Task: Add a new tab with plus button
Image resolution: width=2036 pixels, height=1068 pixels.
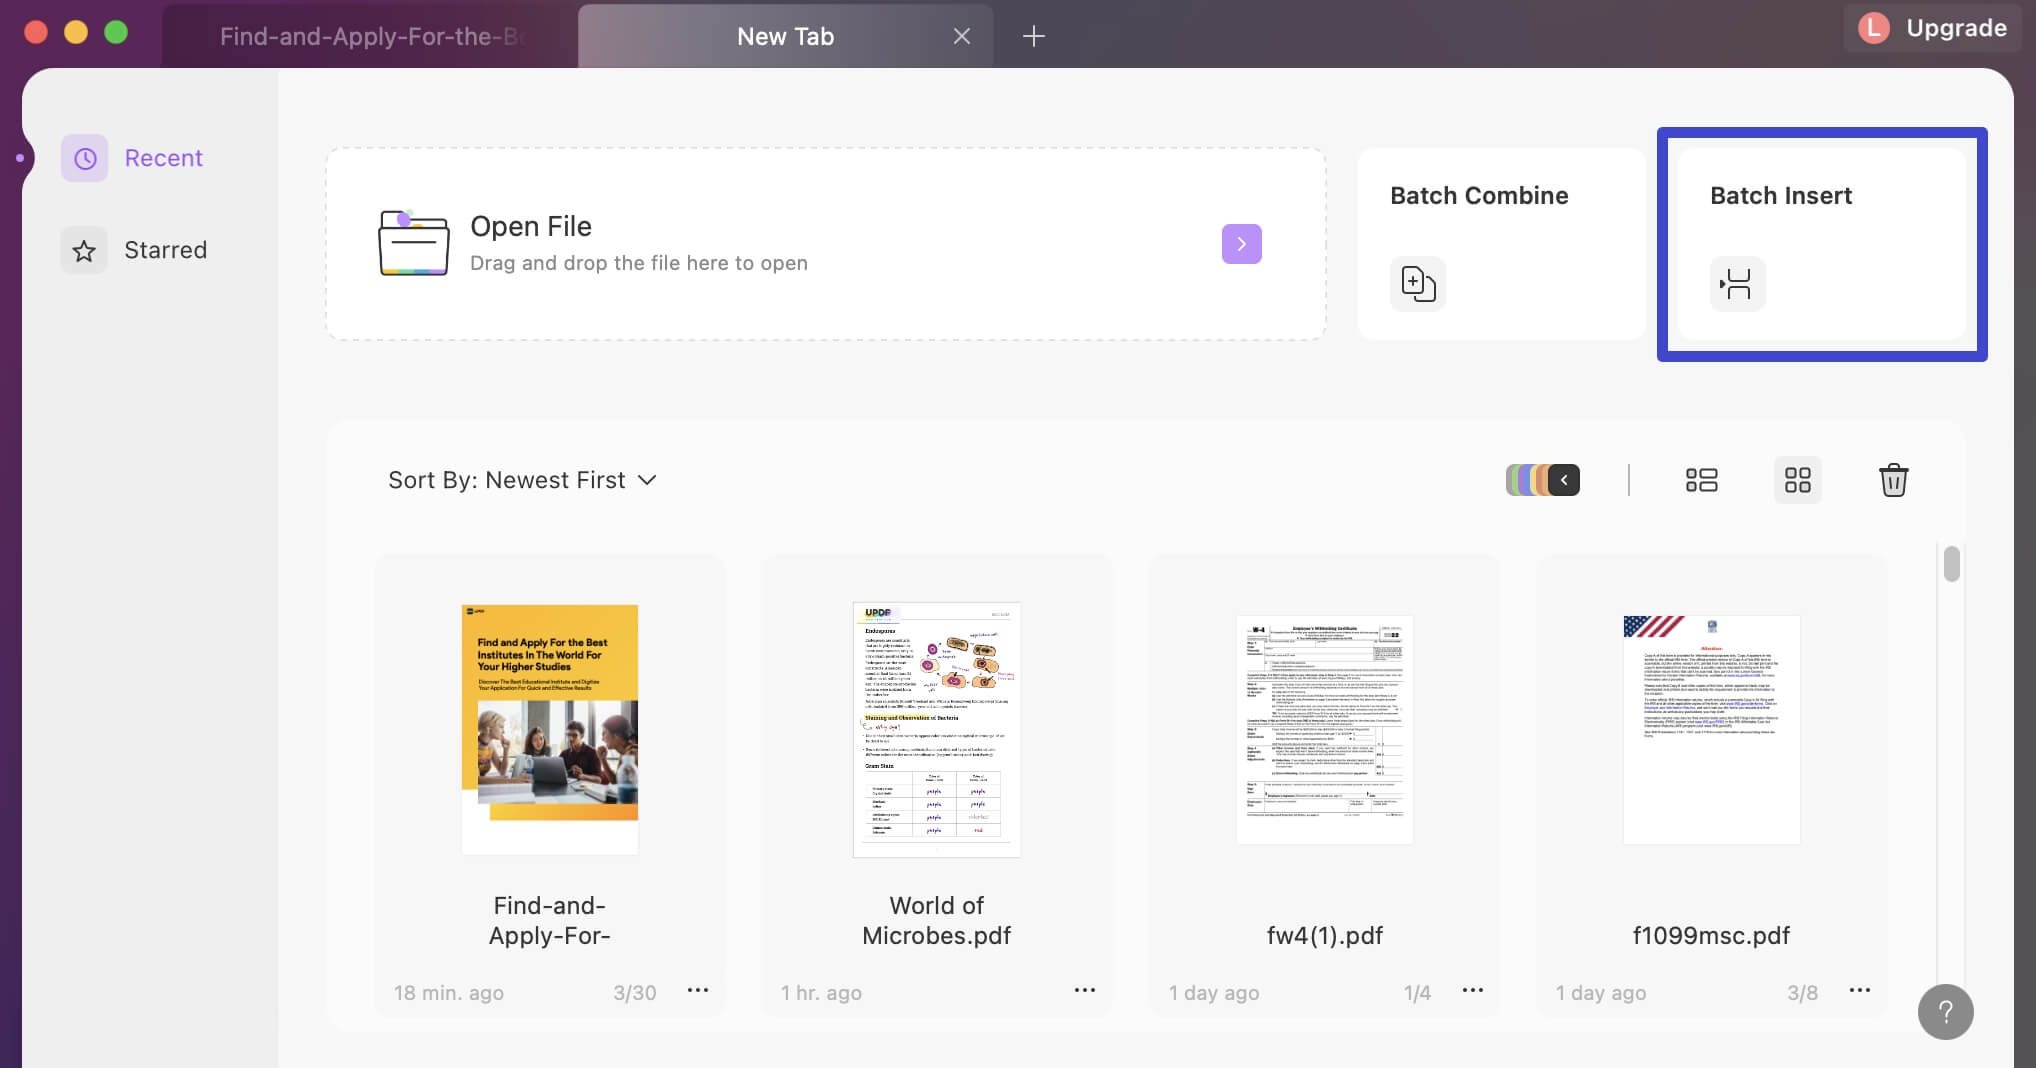Action: tap(1034, 37)
